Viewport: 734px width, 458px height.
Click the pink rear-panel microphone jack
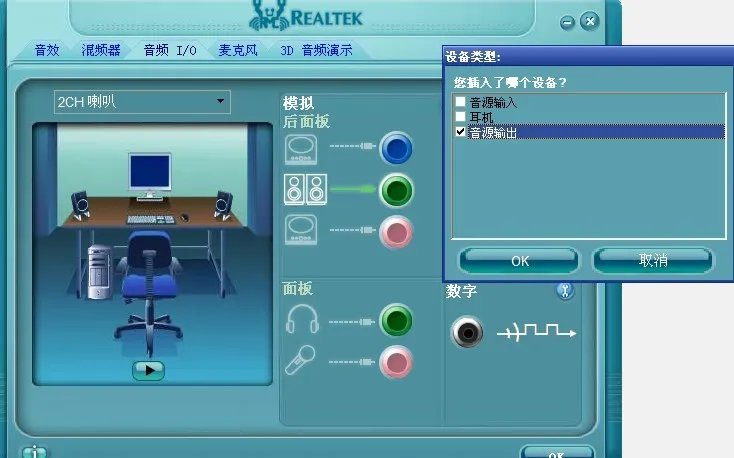[396, 232]
